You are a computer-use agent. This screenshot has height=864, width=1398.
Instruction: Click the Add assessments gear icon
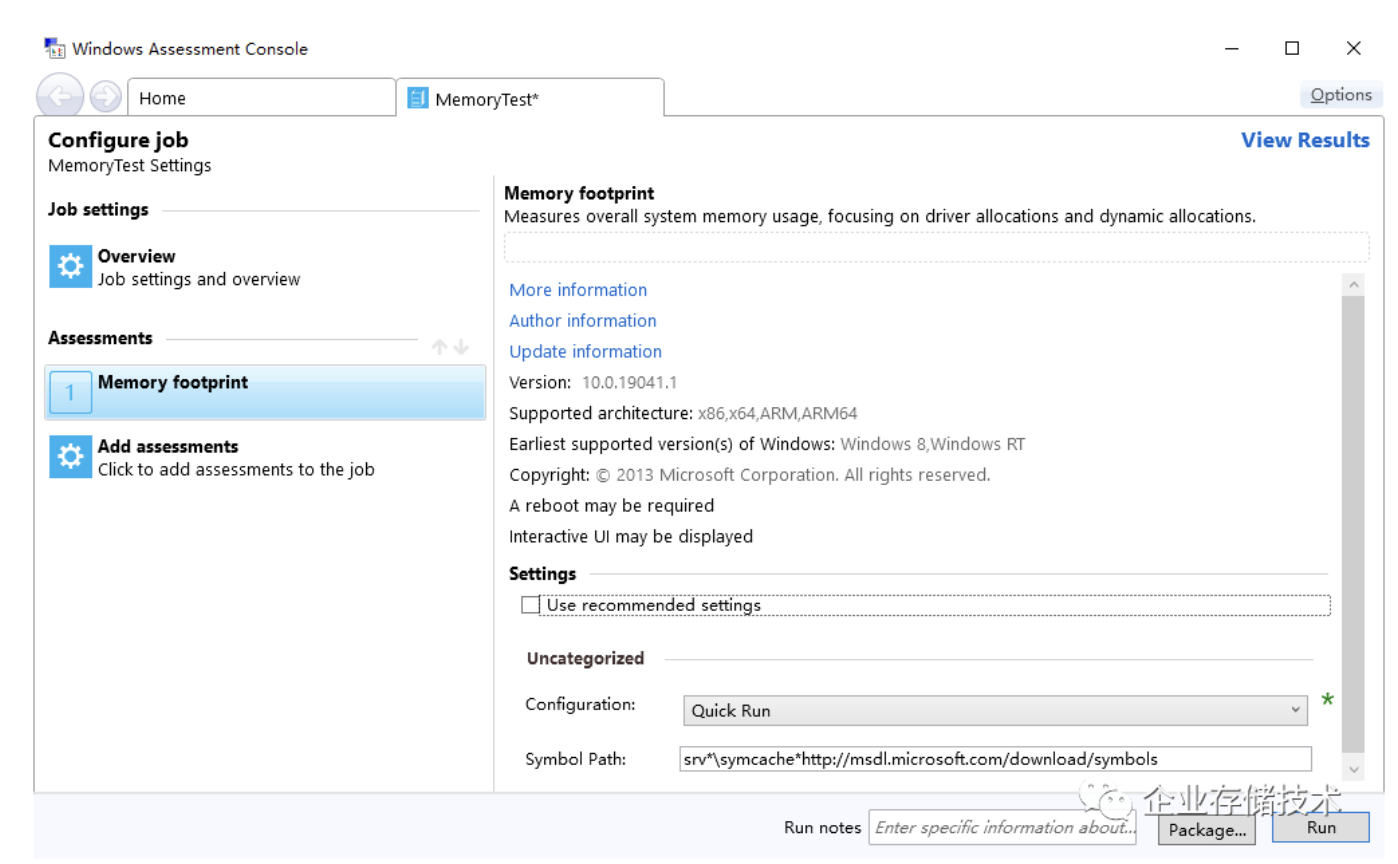pyautogui.click(x=70, y=457)
